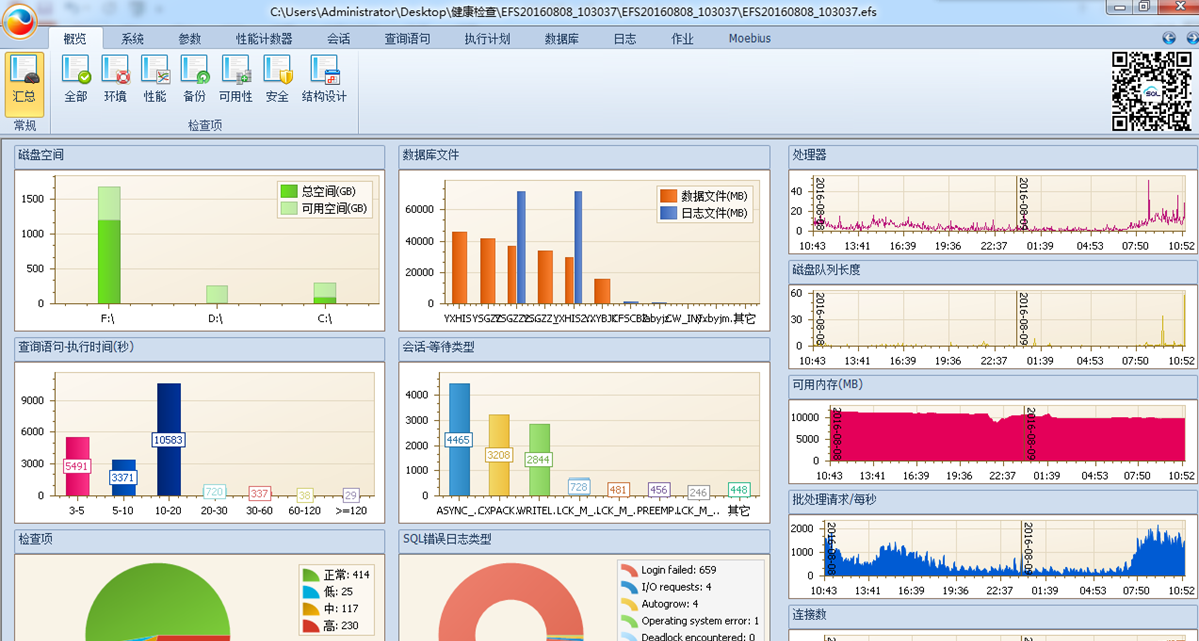Click the 456 wait type bar label

tap(658, 490)
